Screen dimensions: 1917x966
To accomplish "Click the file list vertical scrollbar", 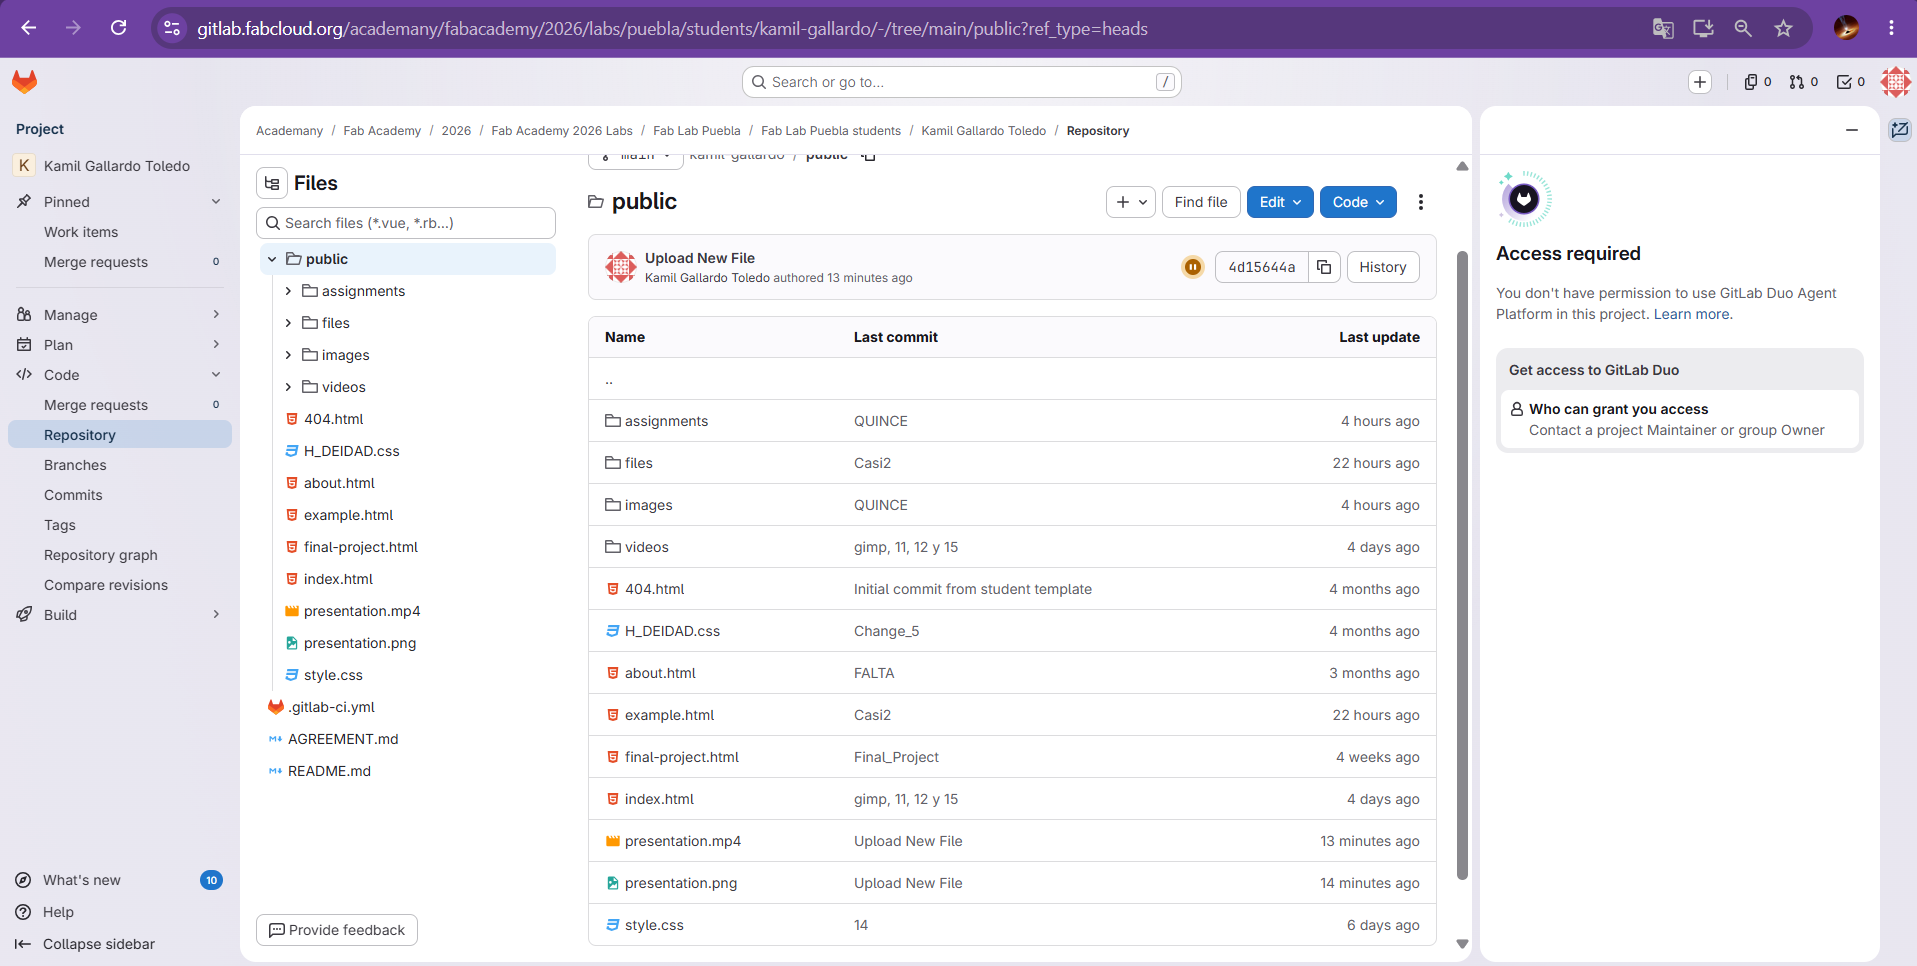I will click(1462, 565).
